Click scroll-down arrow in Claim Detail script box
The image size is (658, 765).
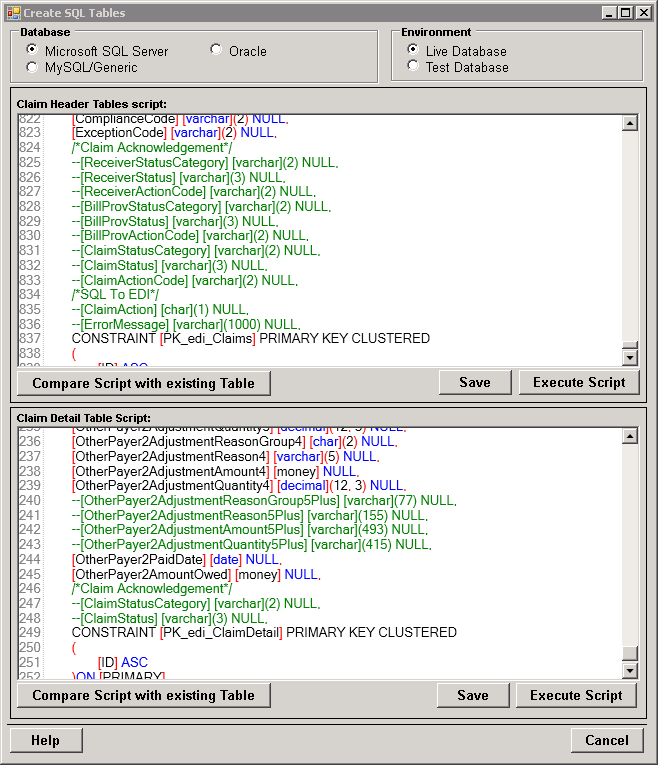tap(630, 670)
